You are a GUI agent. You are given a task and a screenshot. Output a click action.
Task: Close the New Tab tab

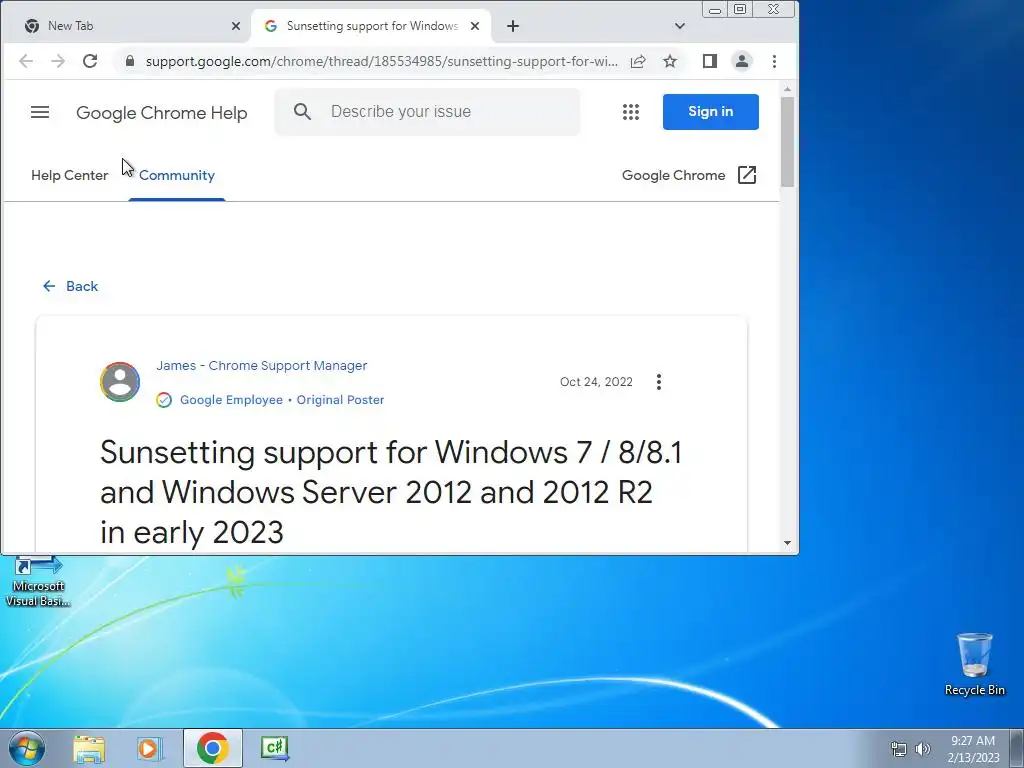click(236, 26)
